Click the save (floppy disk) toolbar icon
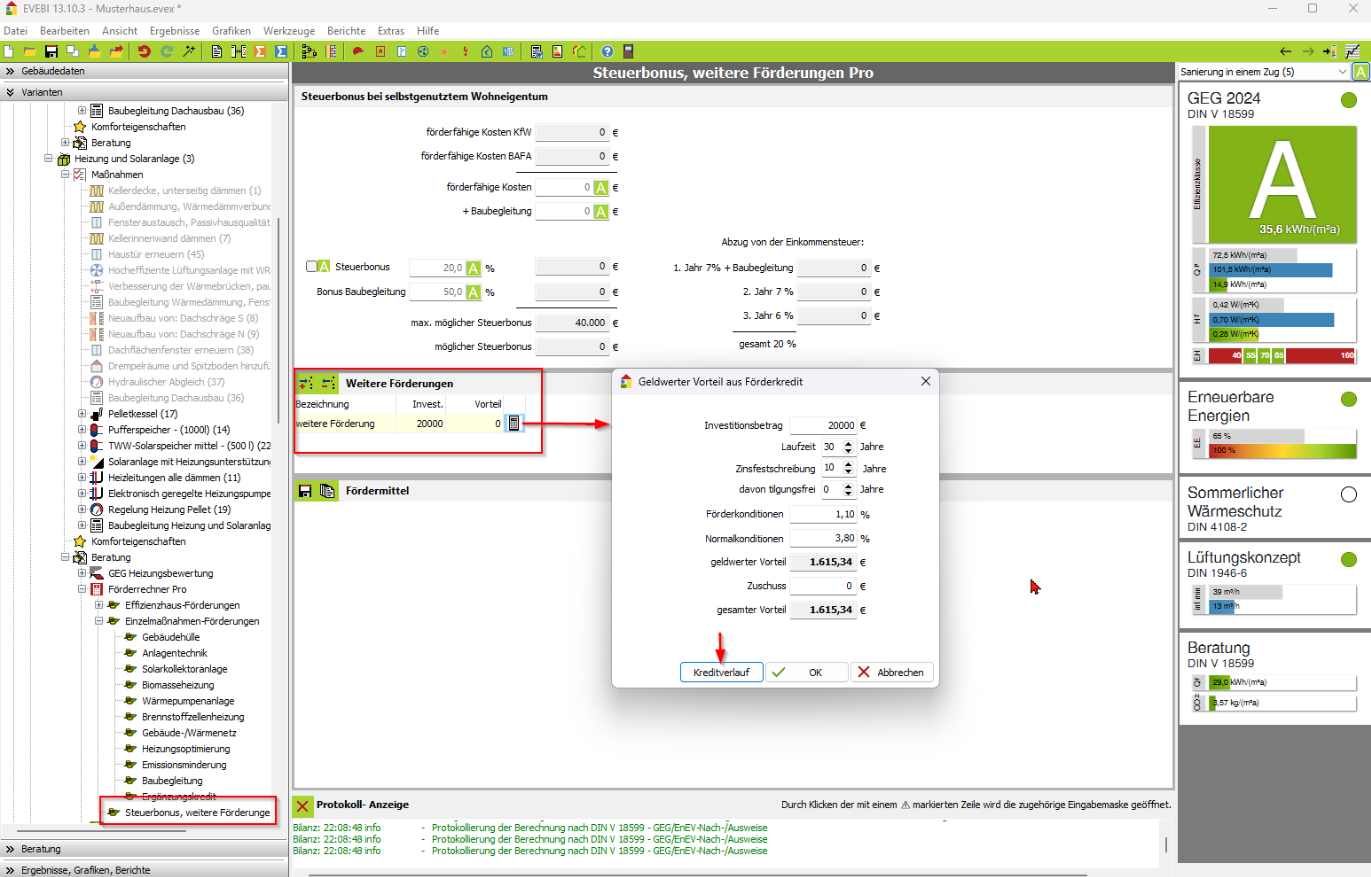 click(x=51, y=51)
